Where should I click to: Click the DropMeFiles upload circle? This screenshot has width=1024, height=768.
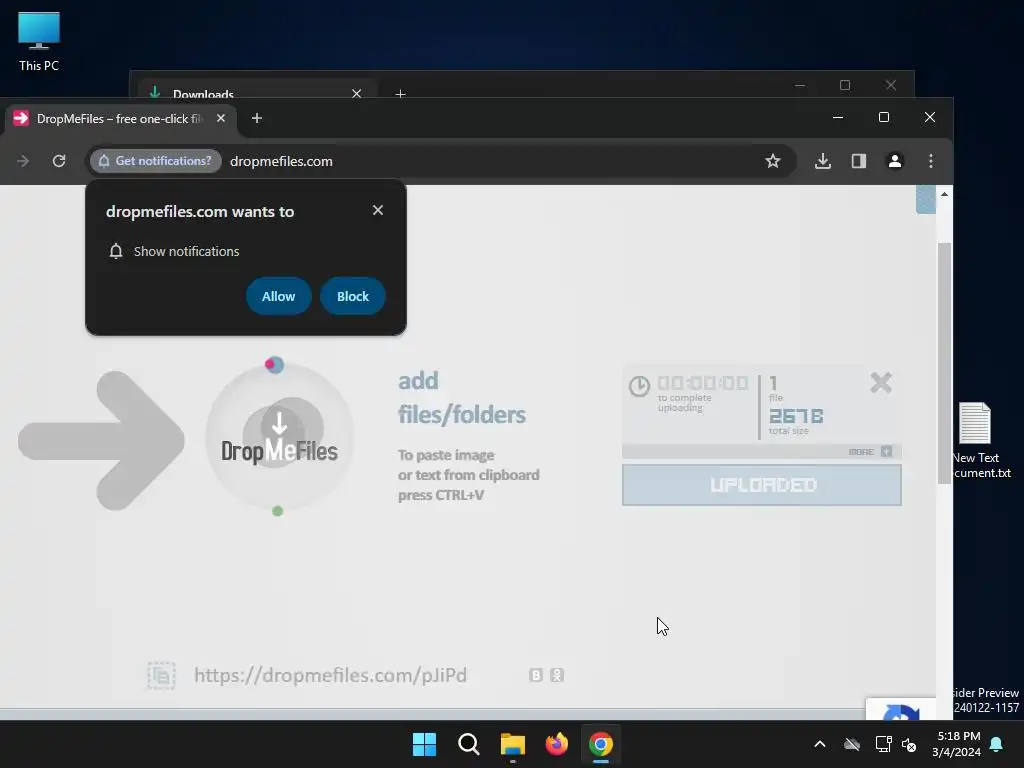tap(280, 438)
